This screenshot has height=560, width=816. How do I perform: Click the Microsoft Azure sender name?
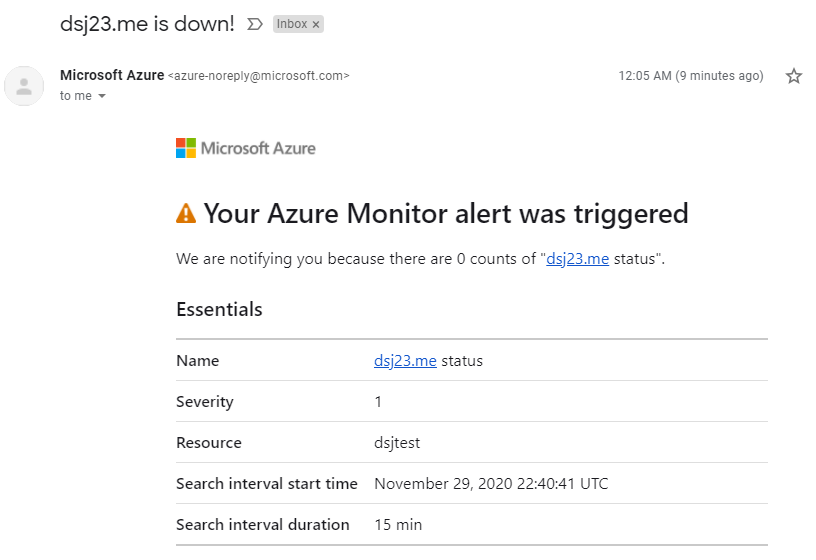(111, 75)
